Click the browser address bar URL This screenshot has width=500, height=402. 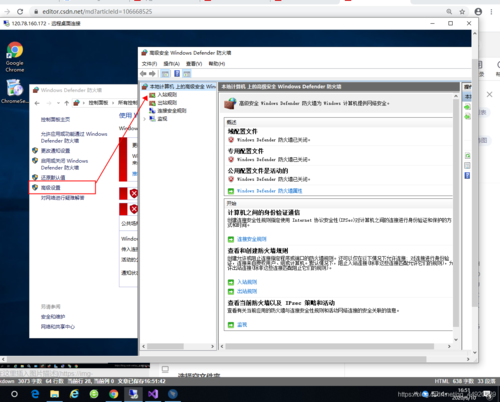coord(97,12)
